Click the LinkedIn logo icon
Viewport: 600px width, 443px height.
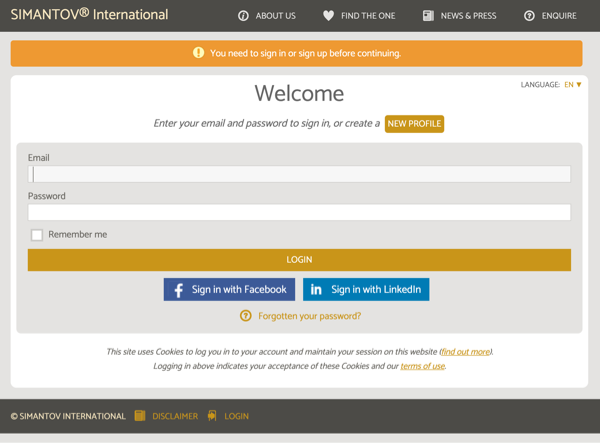pyautogui.click(x=316, y=290)
